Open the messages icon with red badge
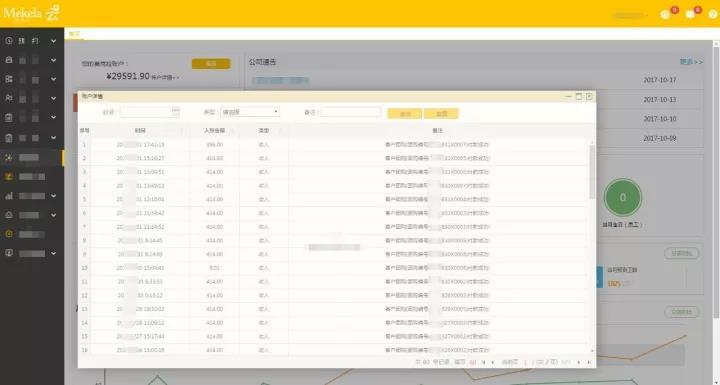 690,15
